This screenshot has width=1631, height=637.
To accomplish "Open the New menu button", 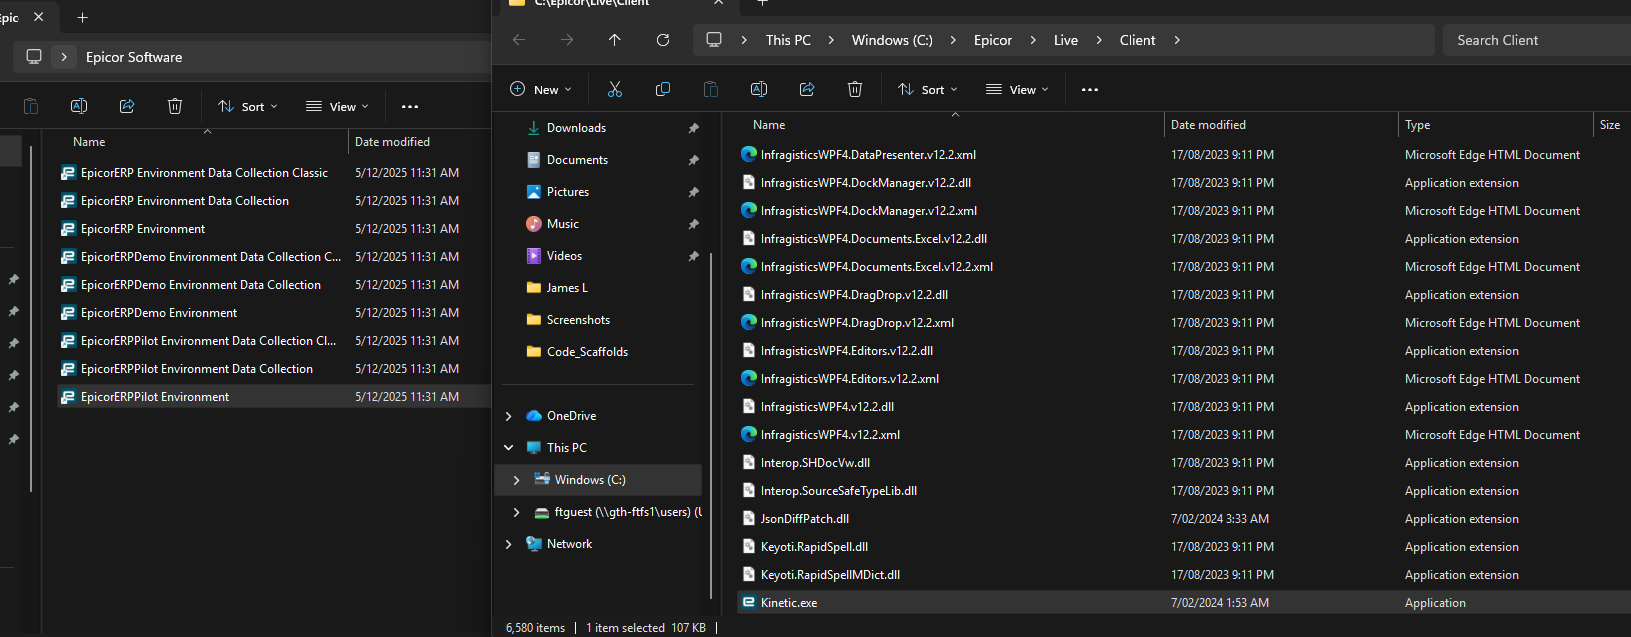I will (541, 89).
